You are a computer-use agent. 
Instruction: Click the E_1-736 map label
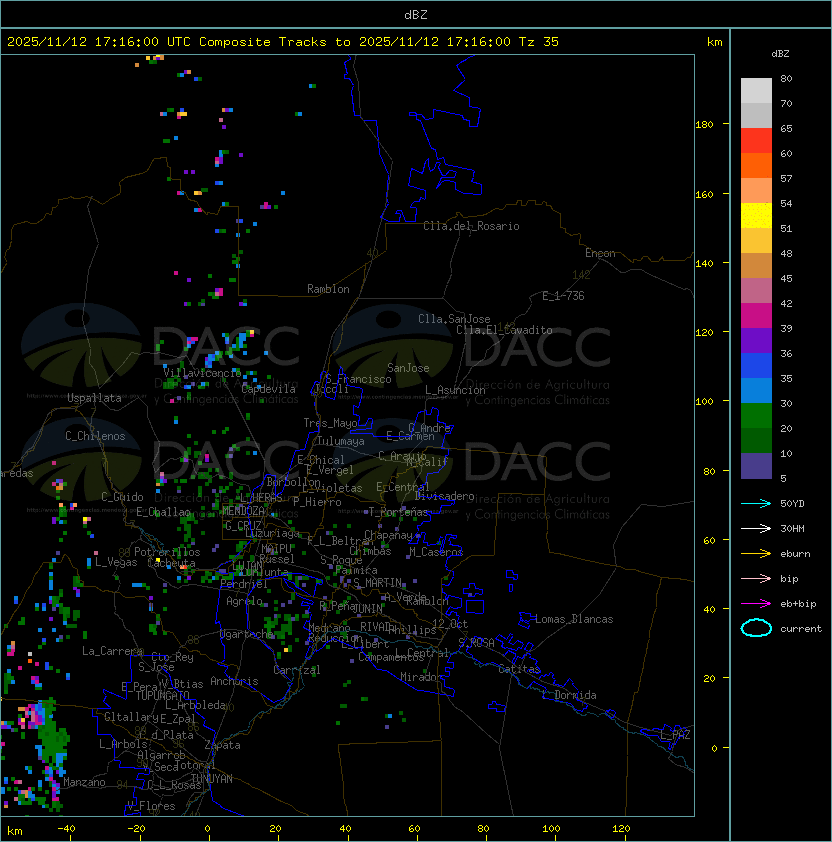563,296
